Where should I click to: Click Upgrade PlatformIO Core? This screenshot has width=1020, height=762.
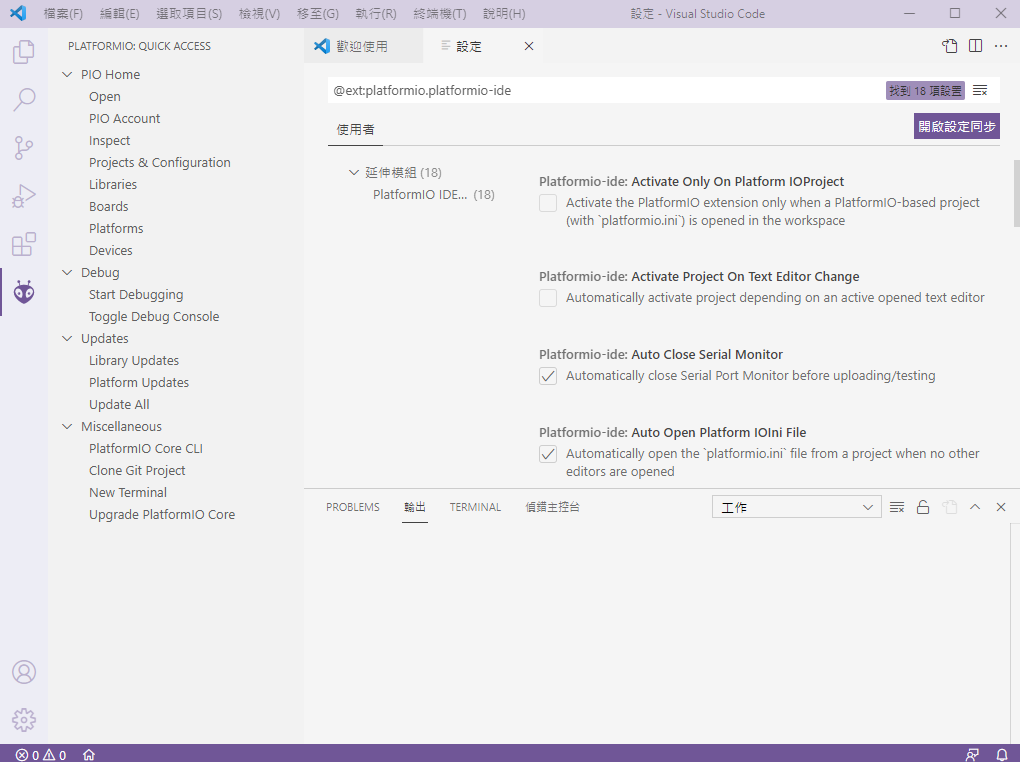click(x=162, y=515)
